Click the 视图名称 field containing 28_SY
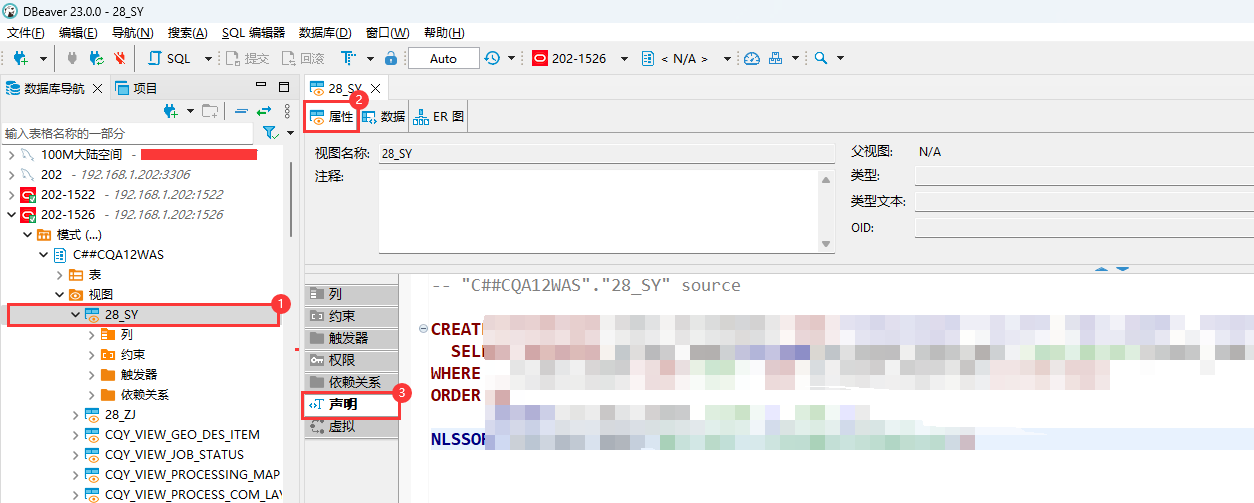The image size is (1254, 503). pos(607,153)
